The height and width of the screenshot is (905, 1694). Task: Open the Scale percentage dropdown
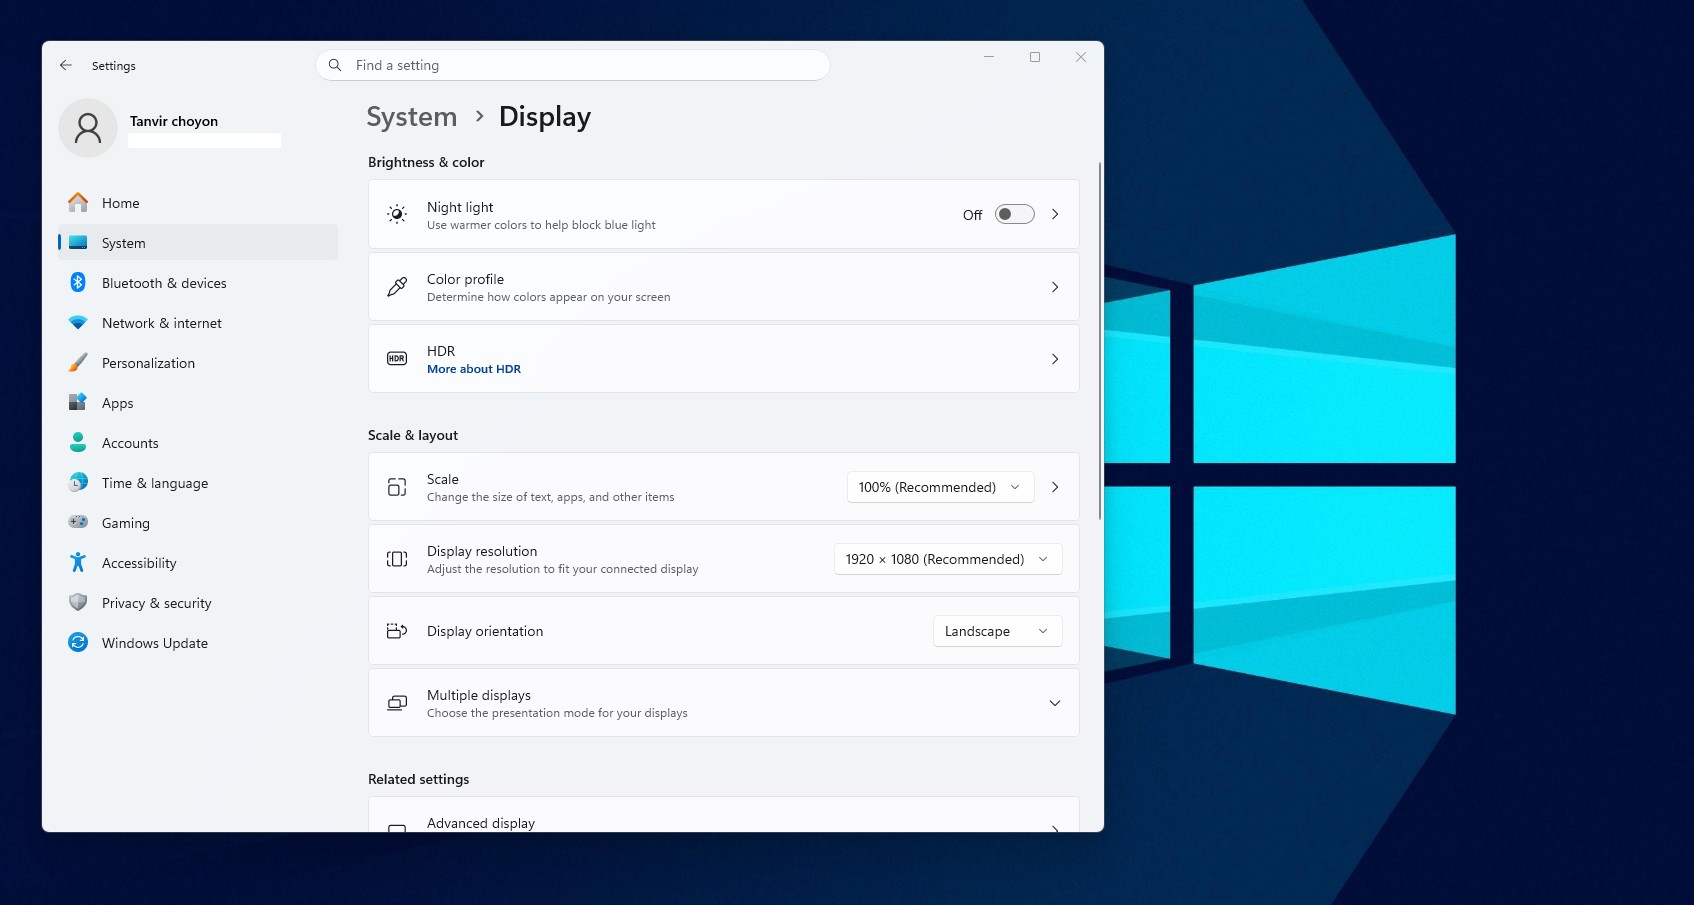[940, 487]
